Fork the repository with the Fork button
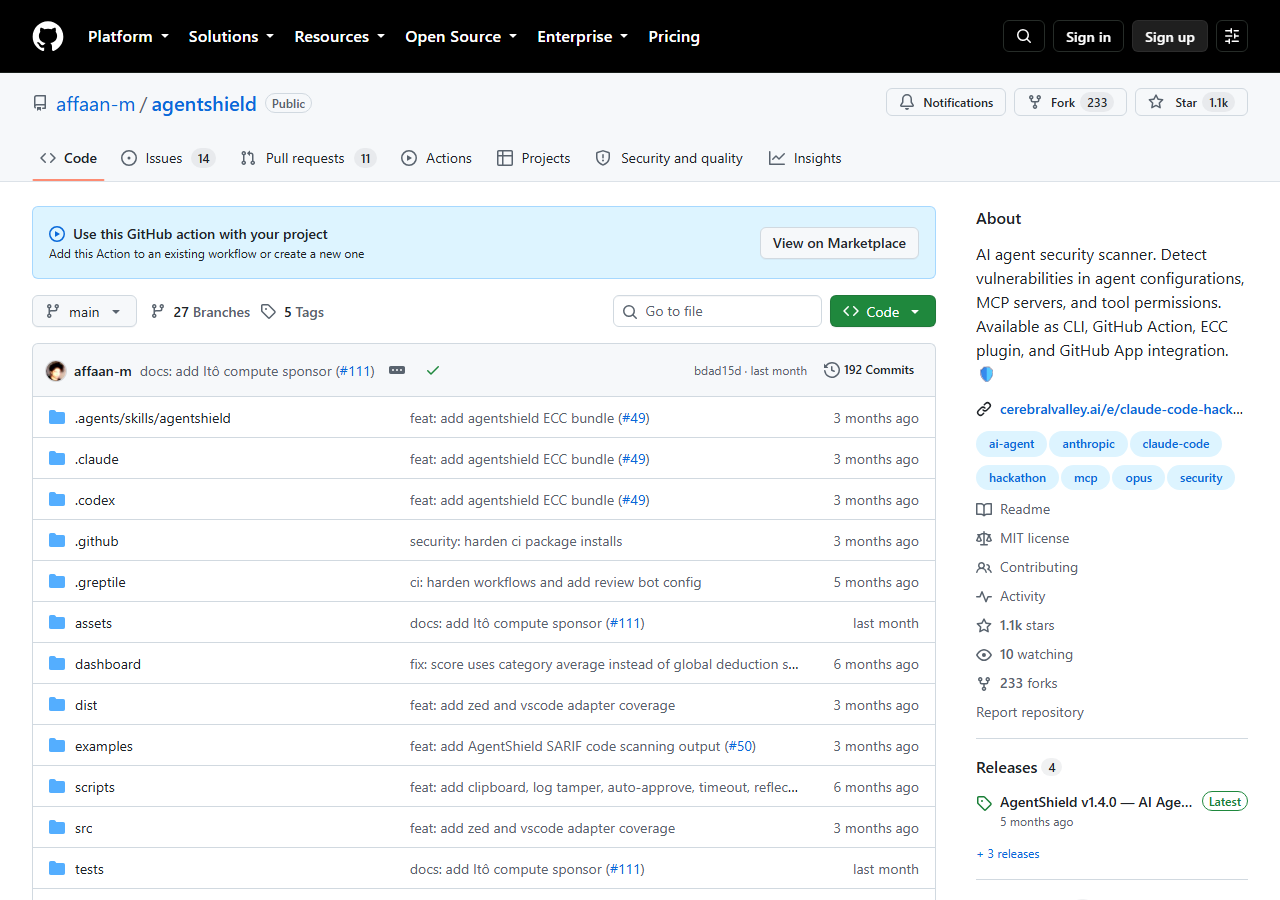Screen dimensions: 1280x900 pos(1070,102)
